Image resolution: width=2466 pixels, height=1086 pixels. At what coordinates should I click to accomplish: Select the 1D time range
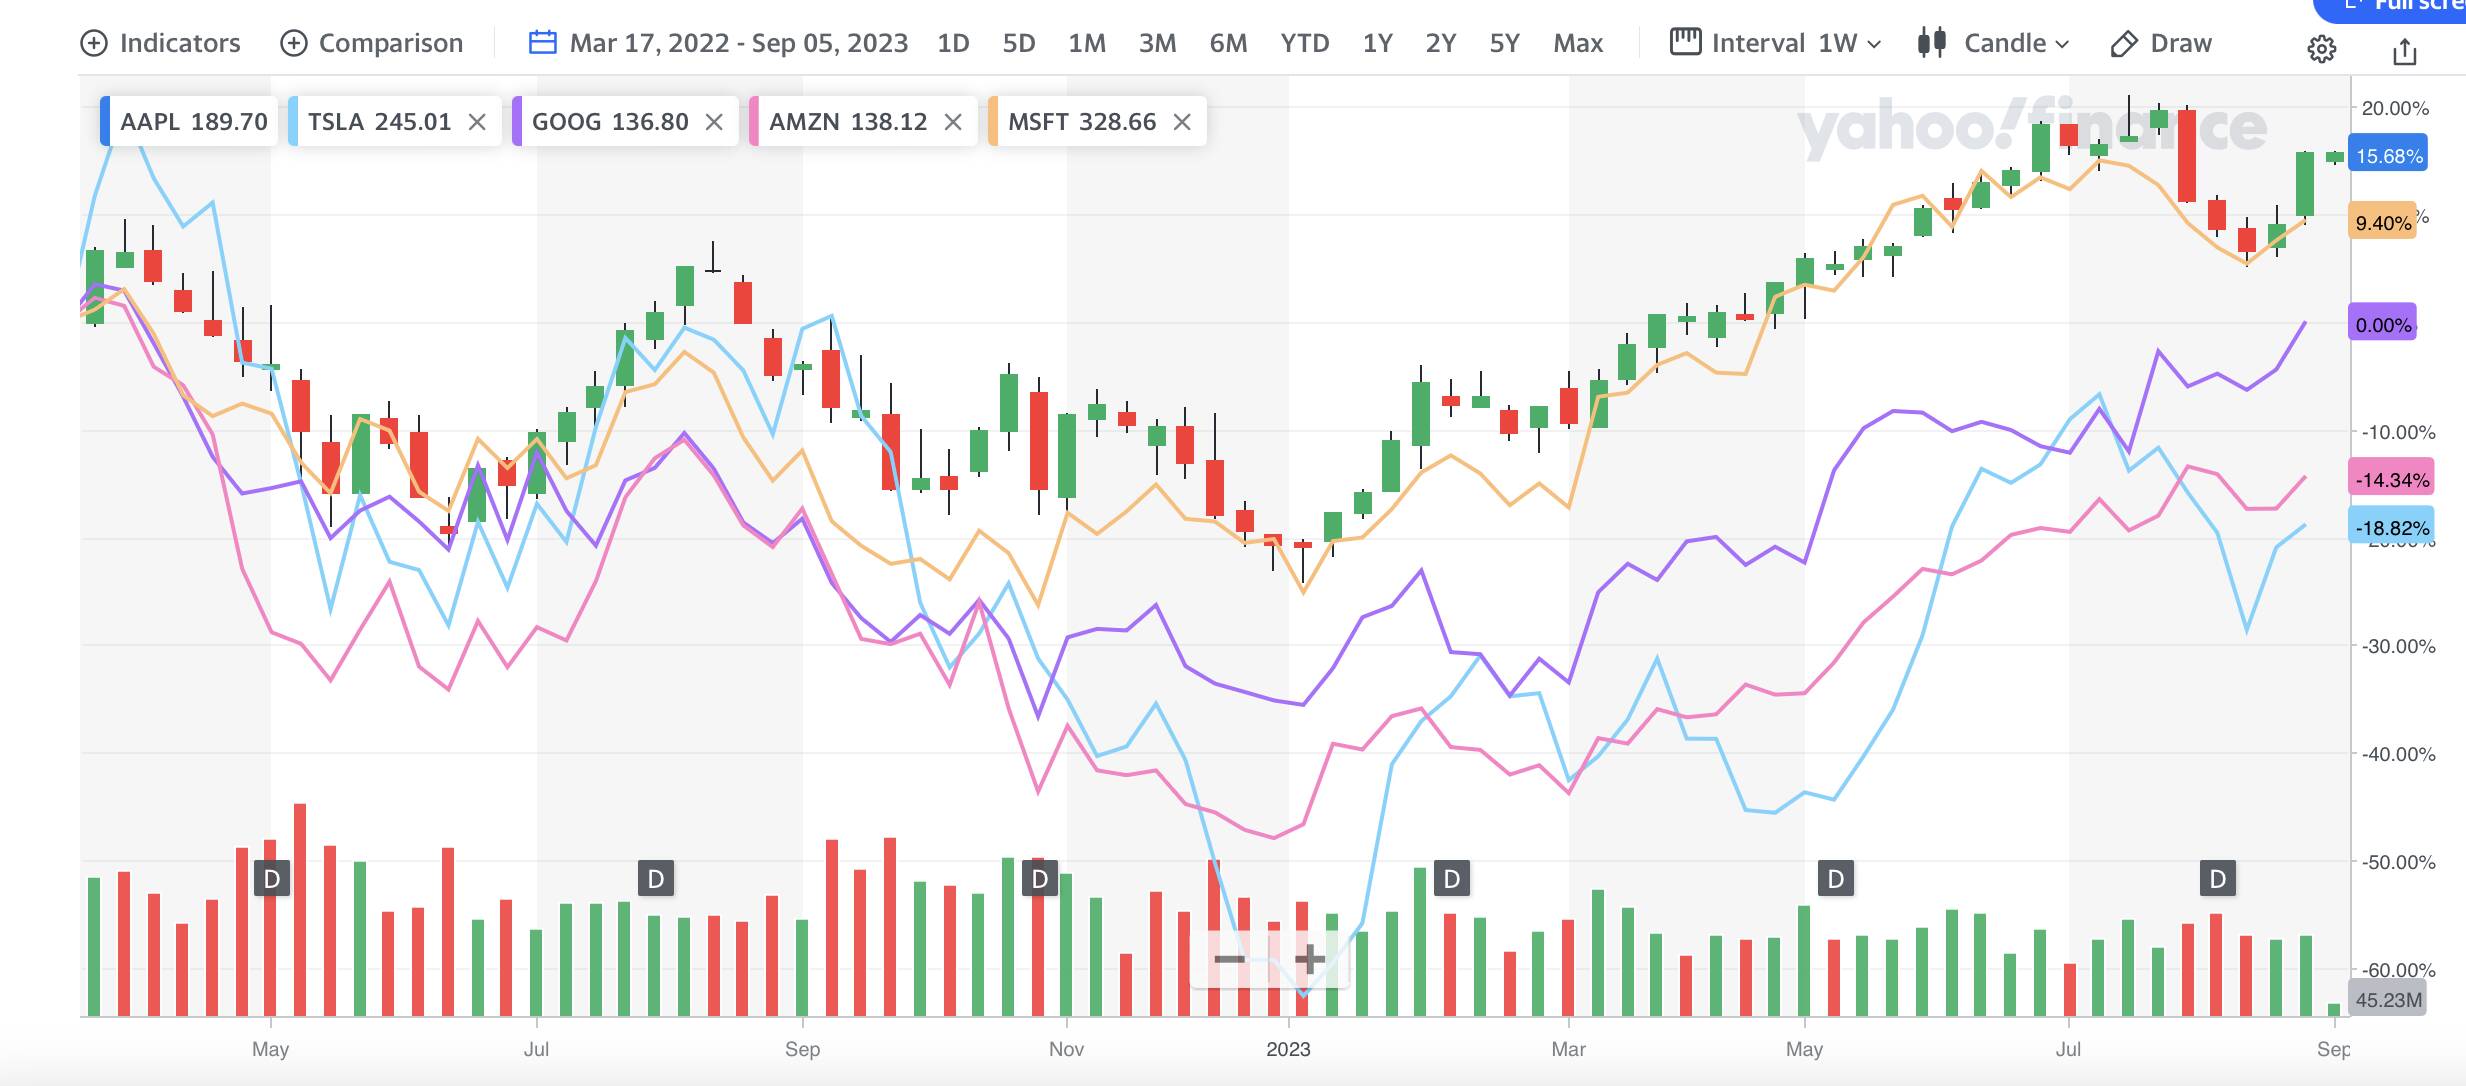click(953, 43)
